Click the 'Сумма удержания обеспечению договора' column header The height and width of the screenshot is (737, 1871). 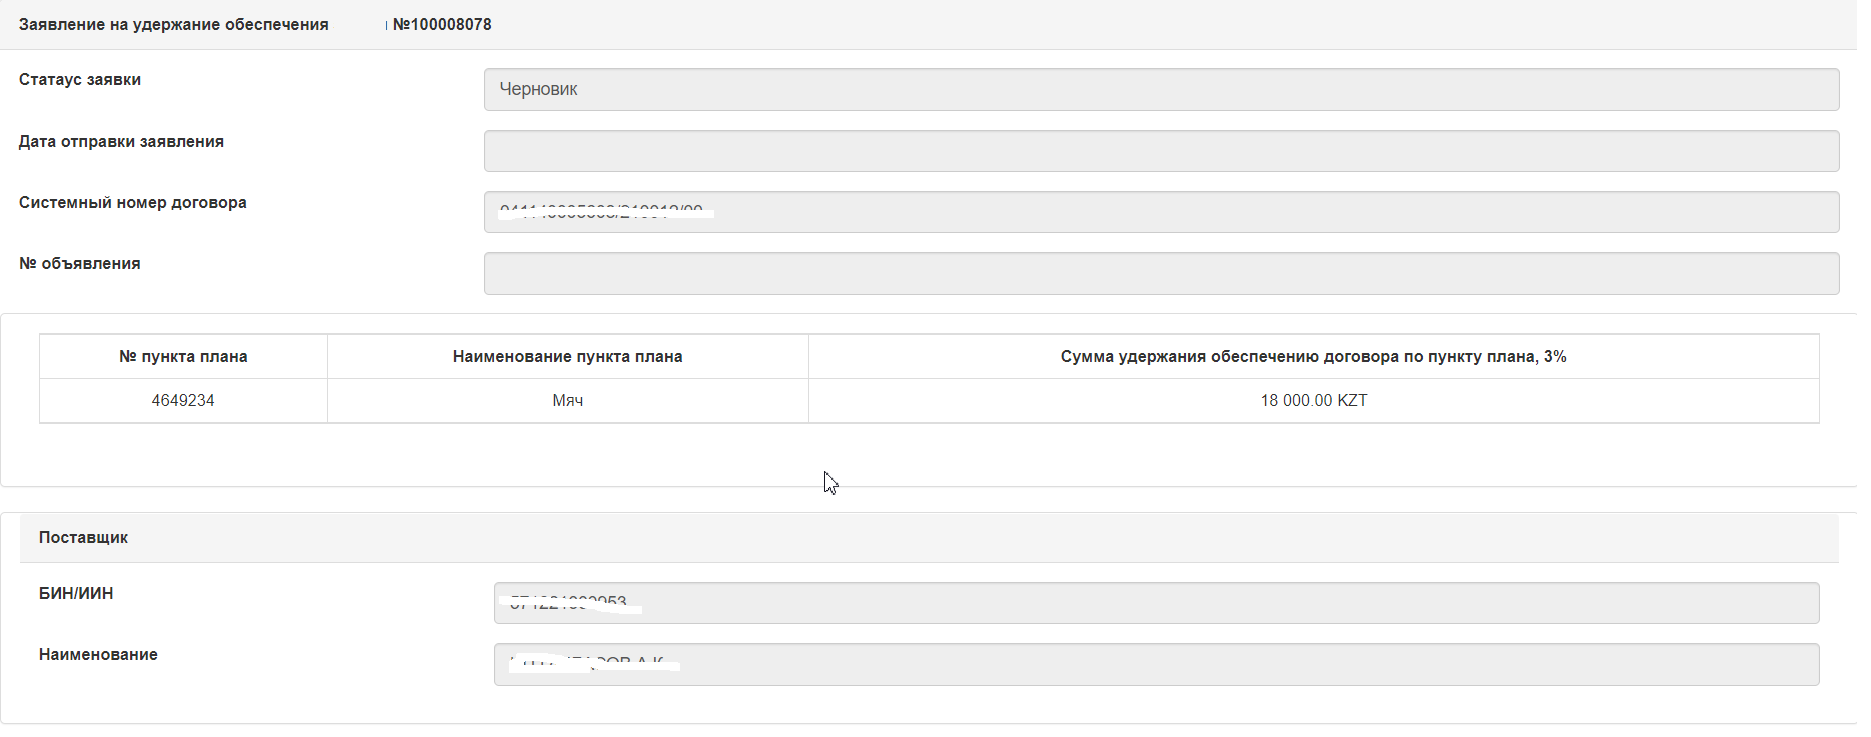(x=1312, y=357)
